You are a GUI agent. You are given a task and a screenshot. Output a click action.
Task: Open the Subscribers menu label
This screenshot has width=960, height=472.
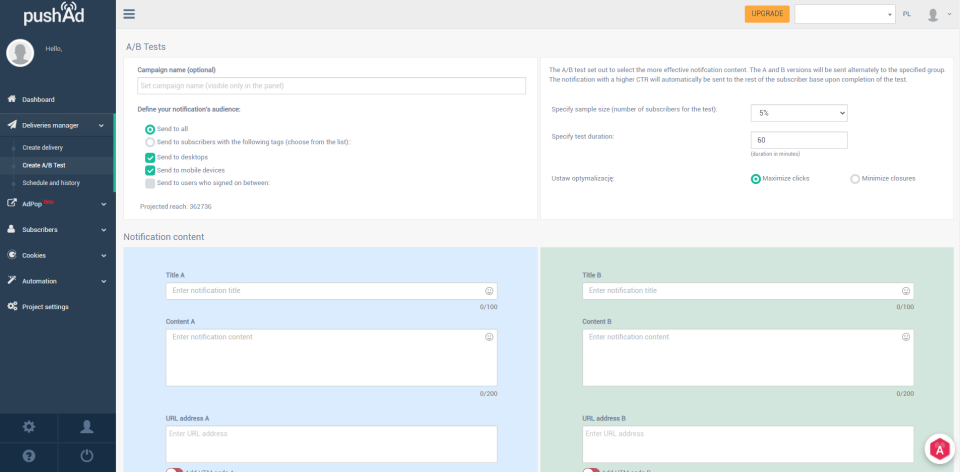[40, 230]
